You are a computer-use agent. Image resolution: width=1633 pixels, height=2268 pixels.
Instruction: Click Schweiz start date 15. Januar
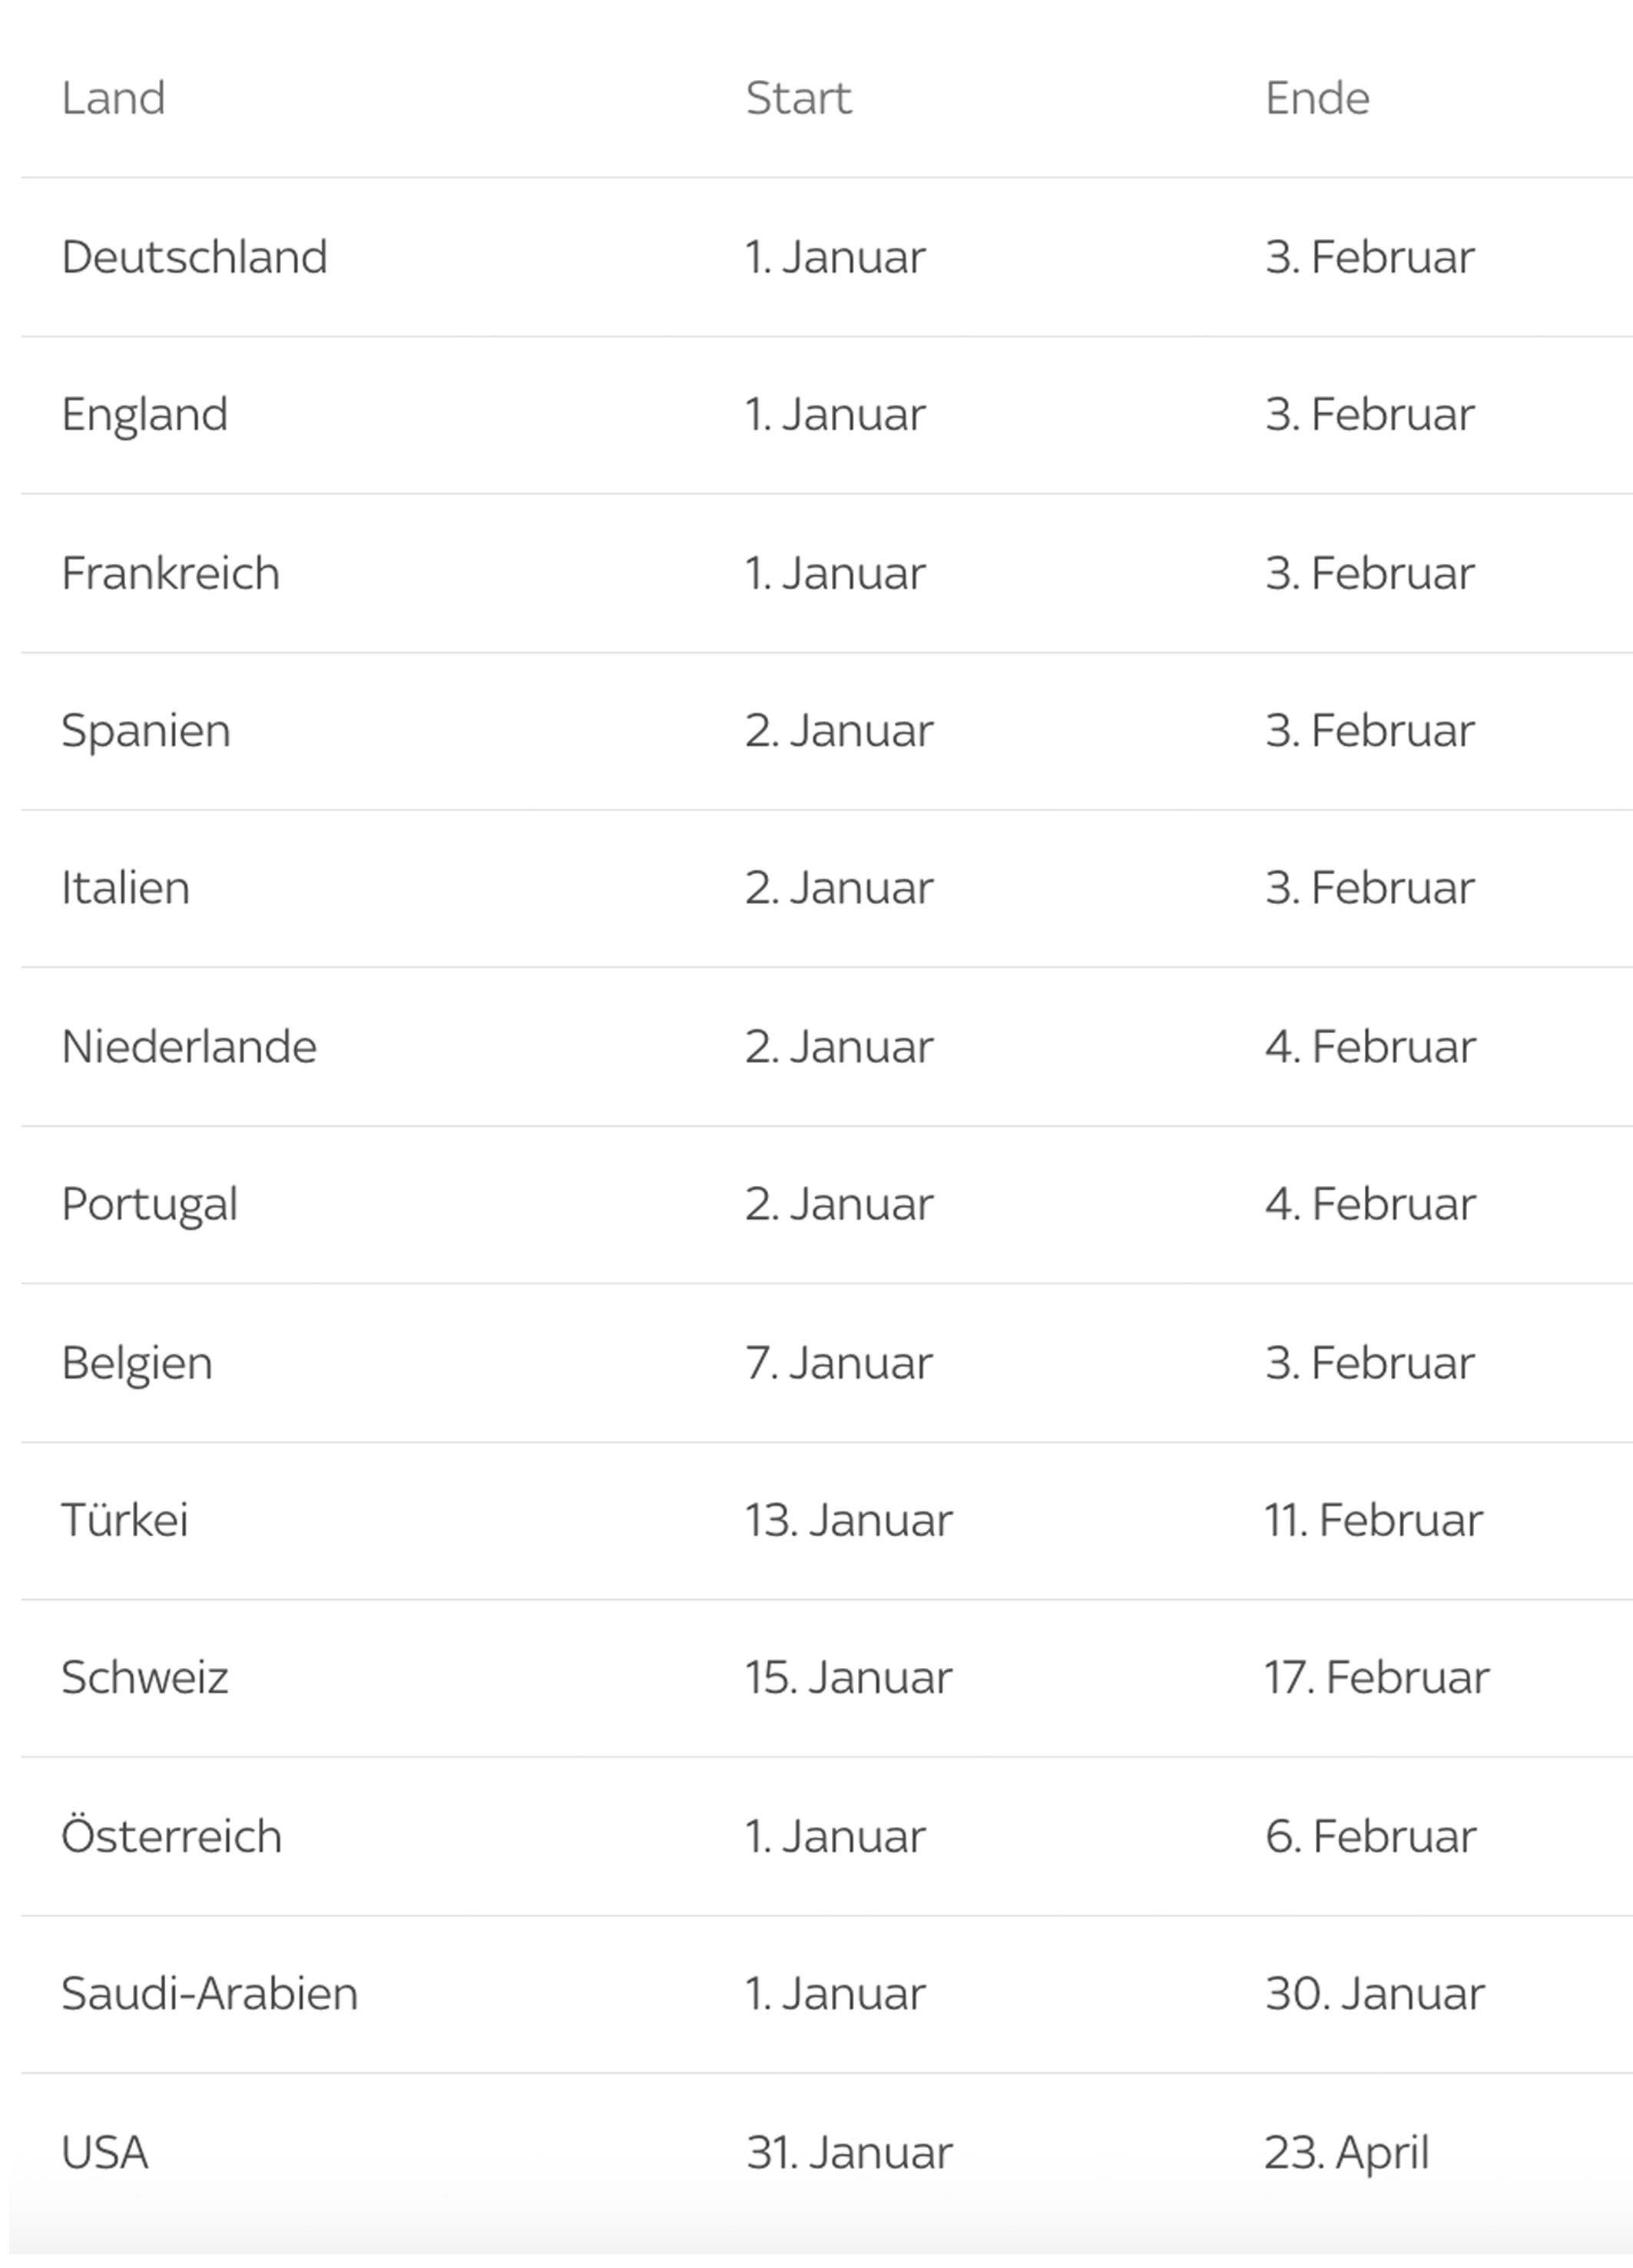[849, 1677]
